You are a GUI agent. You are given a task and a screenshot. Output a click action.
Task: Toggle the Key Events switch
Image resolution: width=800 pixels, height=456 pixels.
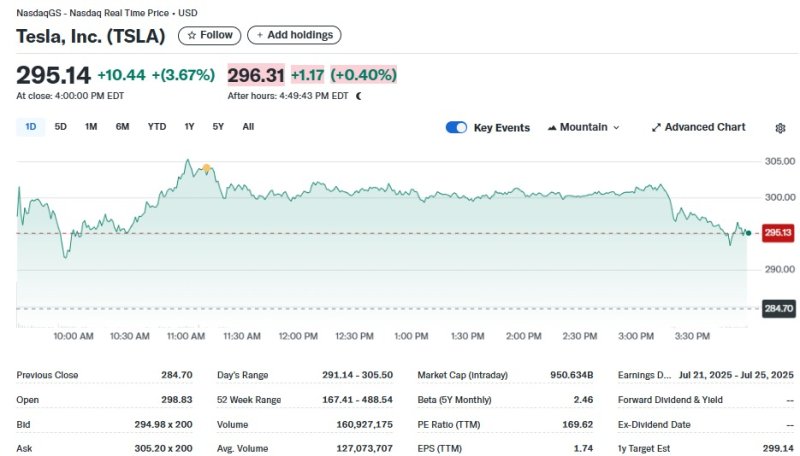[456, 128]
